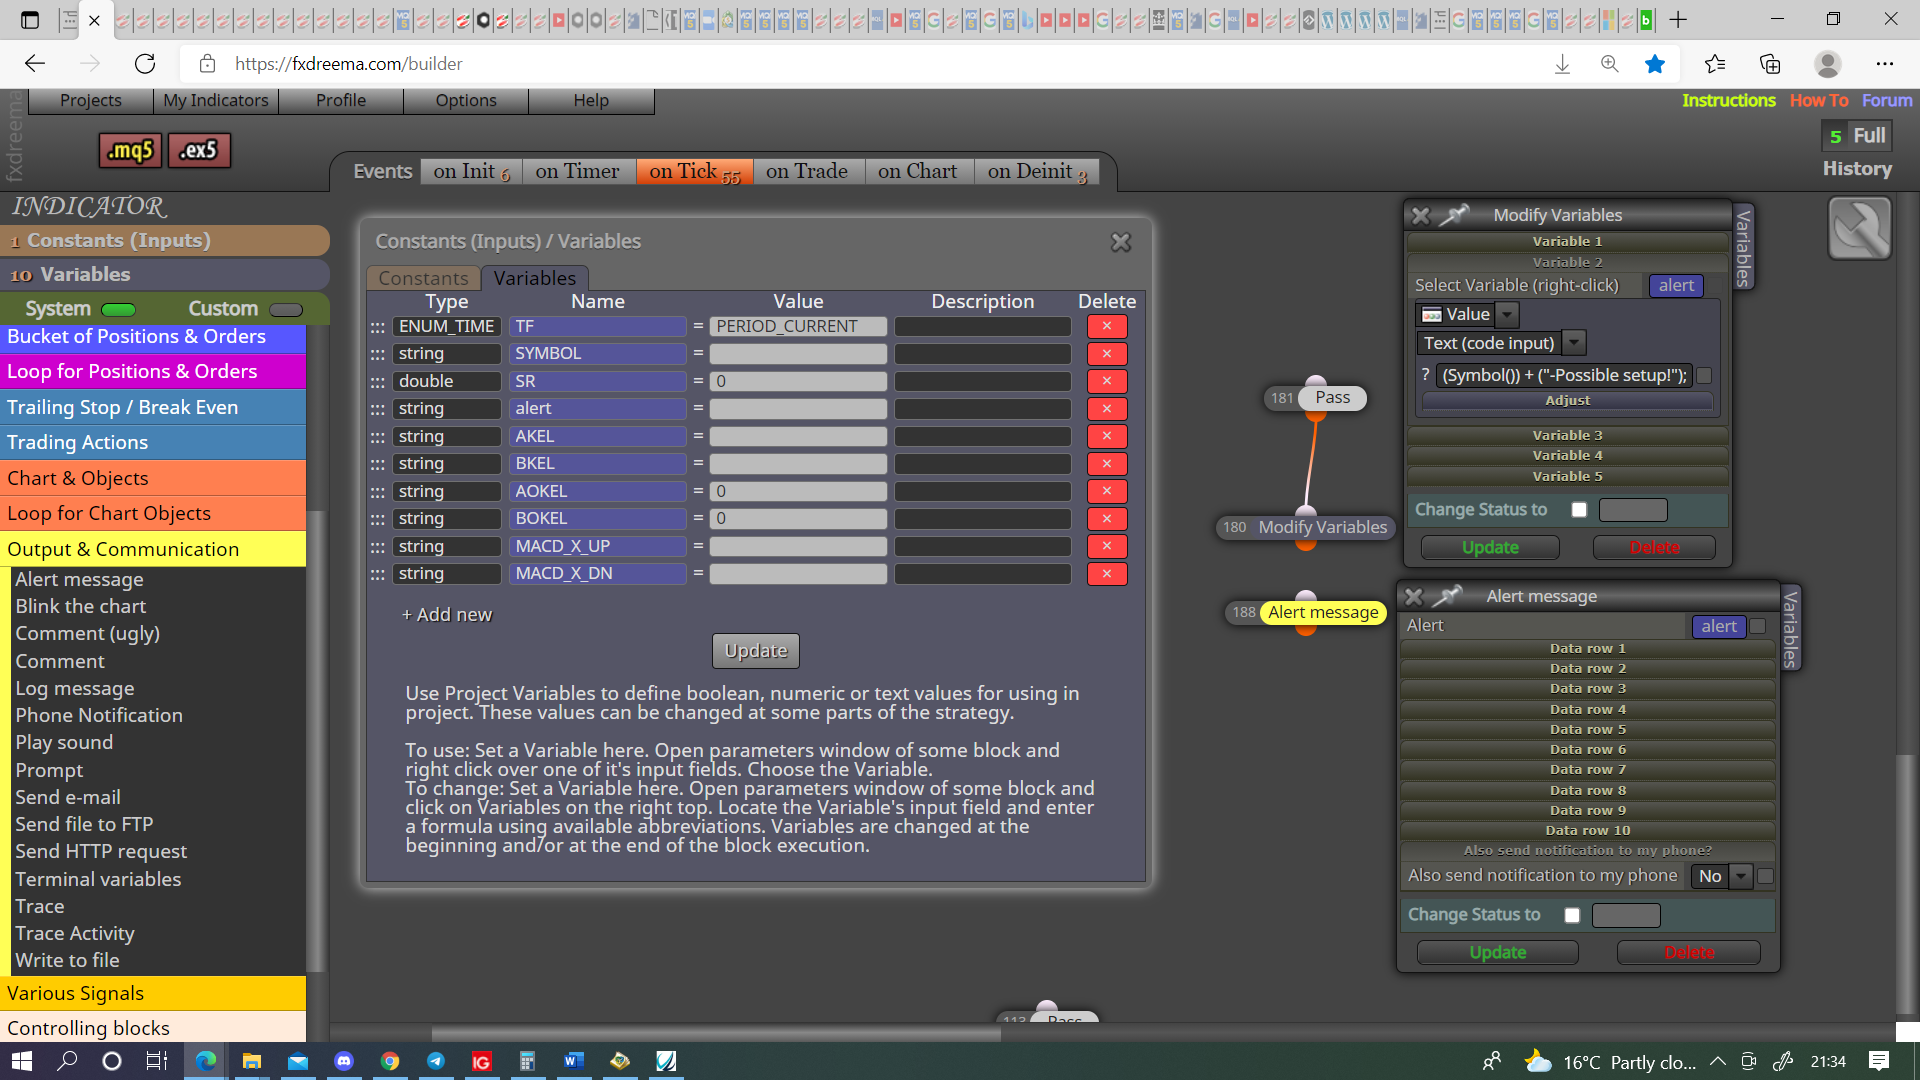Open Discord from the taskbar

pos(344,1061)
